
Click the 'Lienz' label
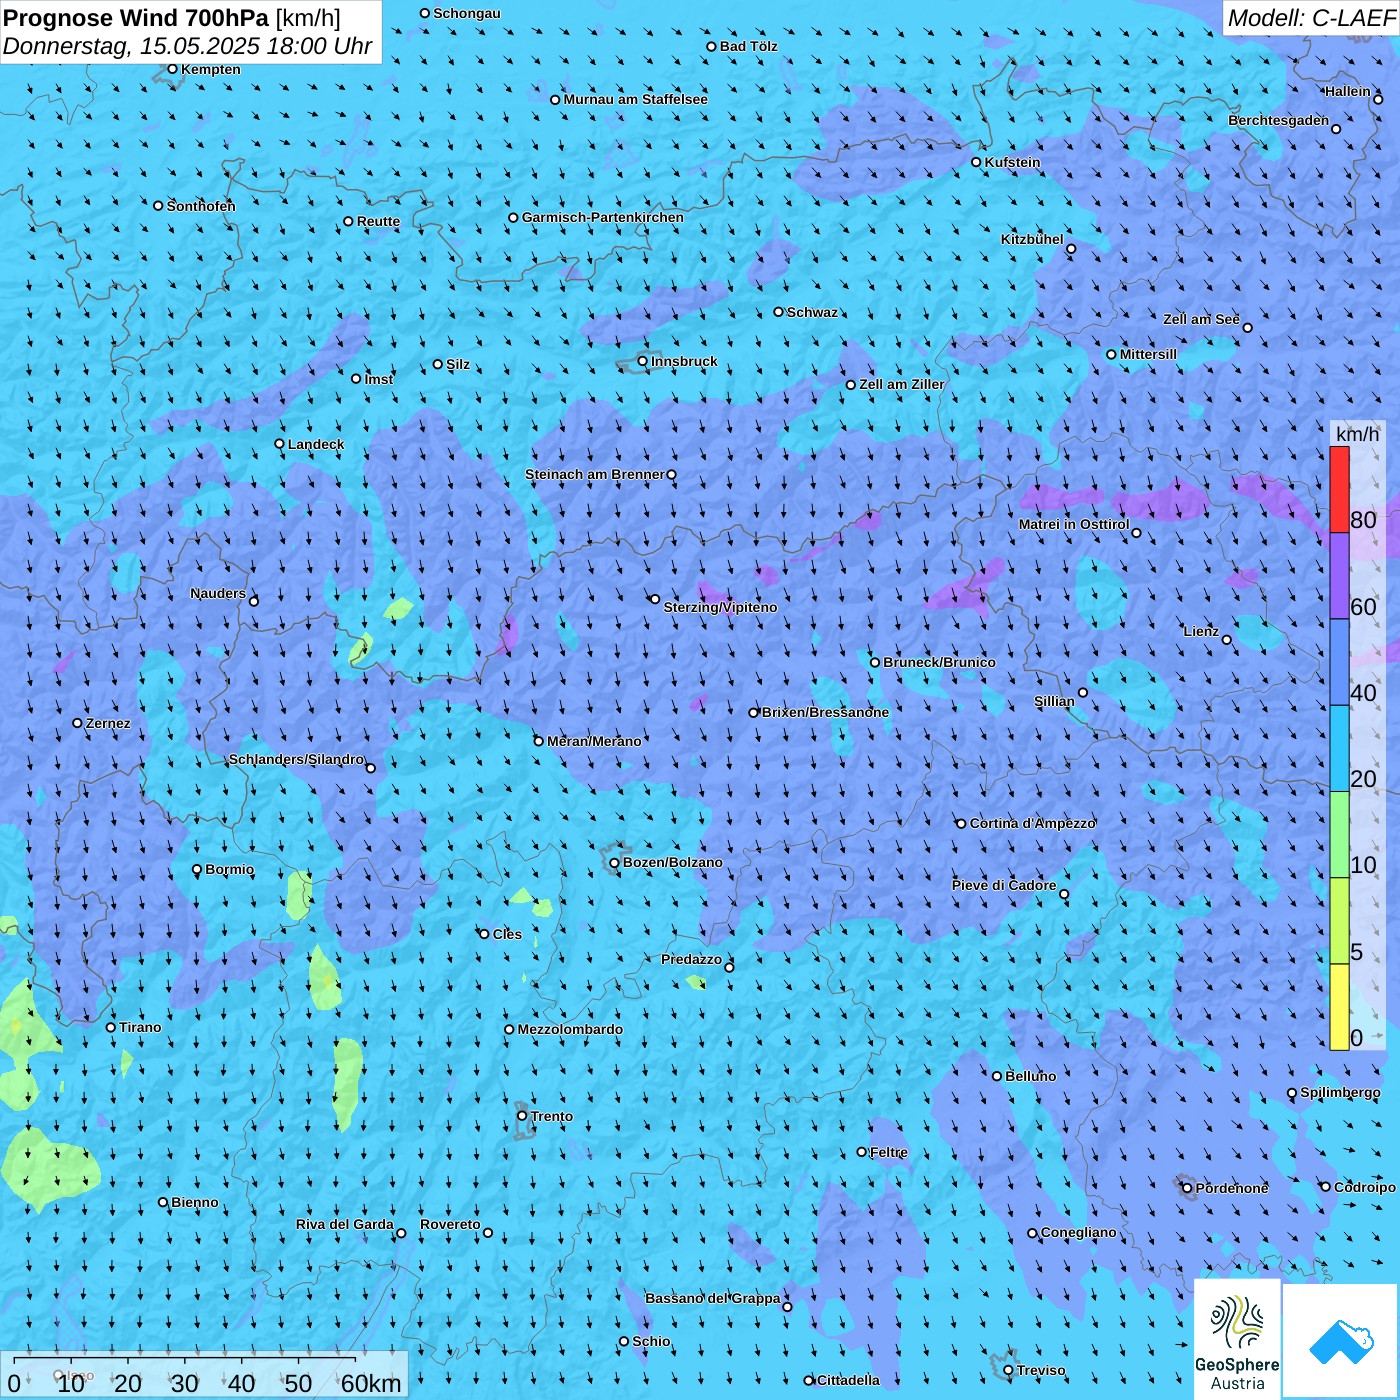1201,631
